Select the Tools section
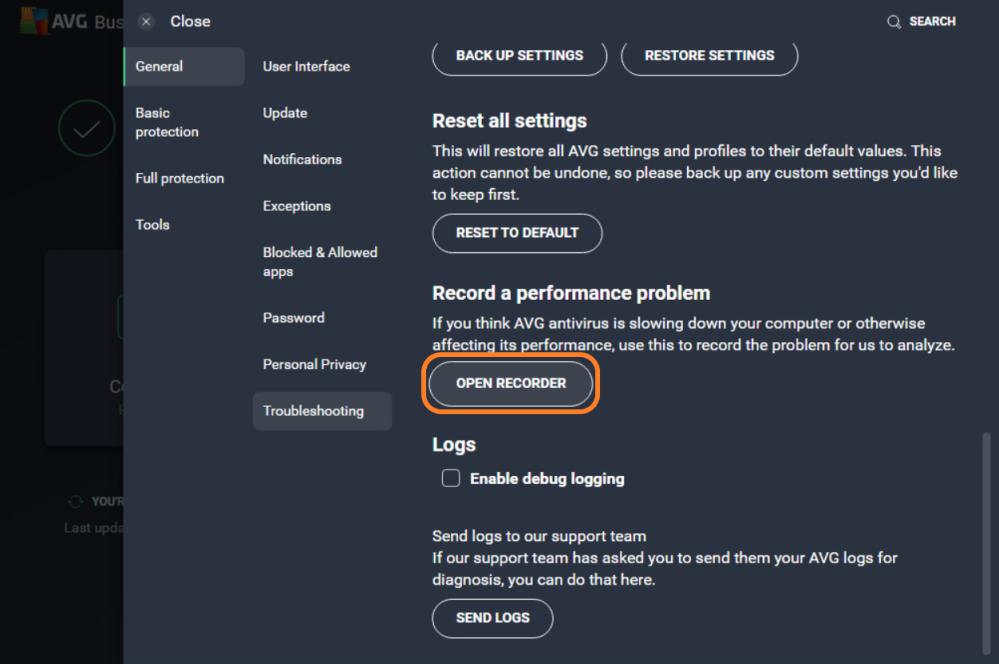This screenshot has width=999, height=664. [152, 224]
